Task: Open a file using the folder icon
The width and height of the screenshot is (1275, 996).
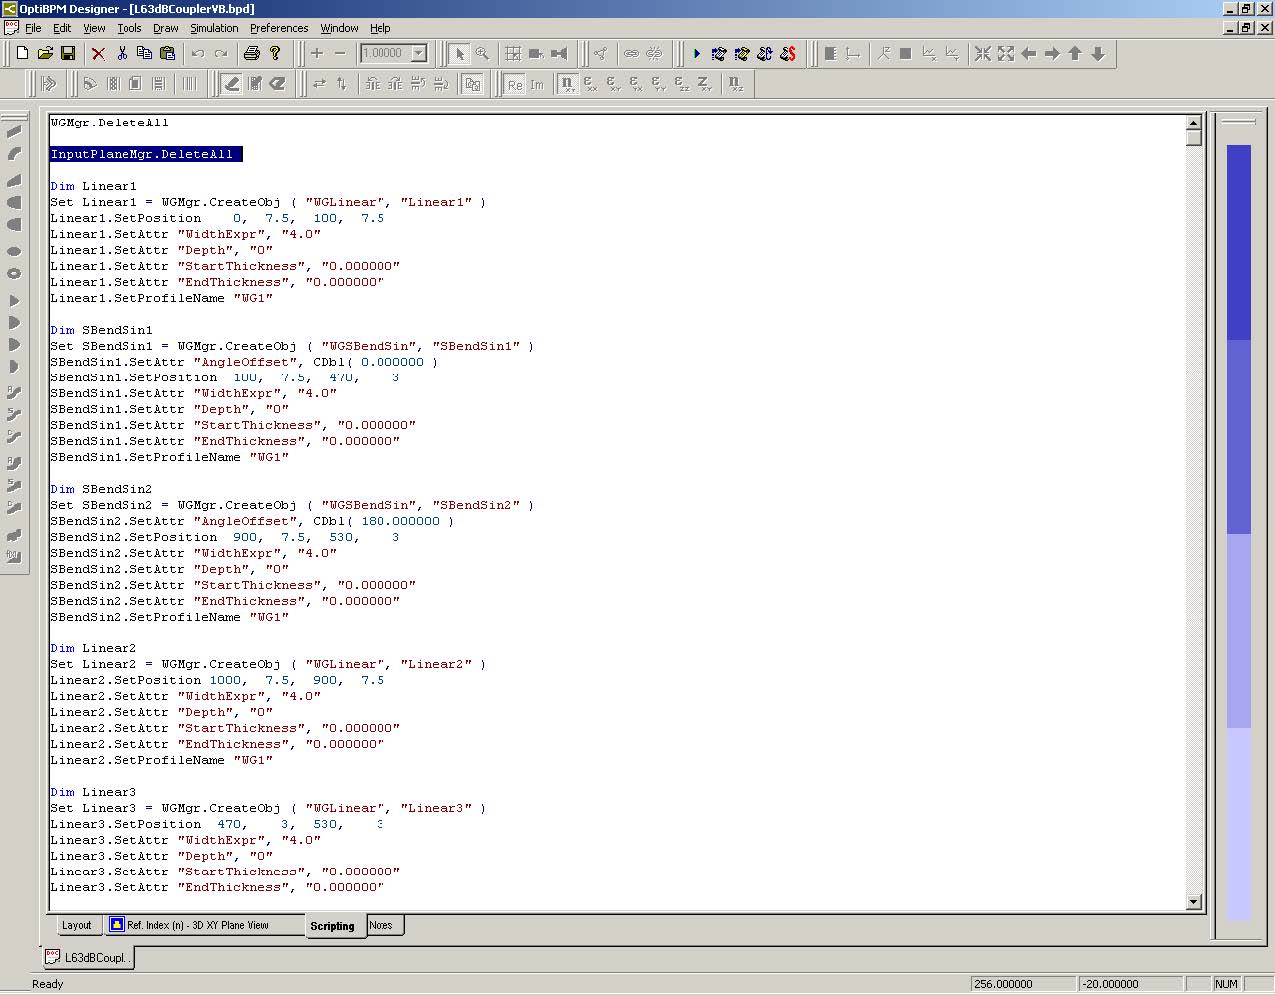Action: coord(45,54)
